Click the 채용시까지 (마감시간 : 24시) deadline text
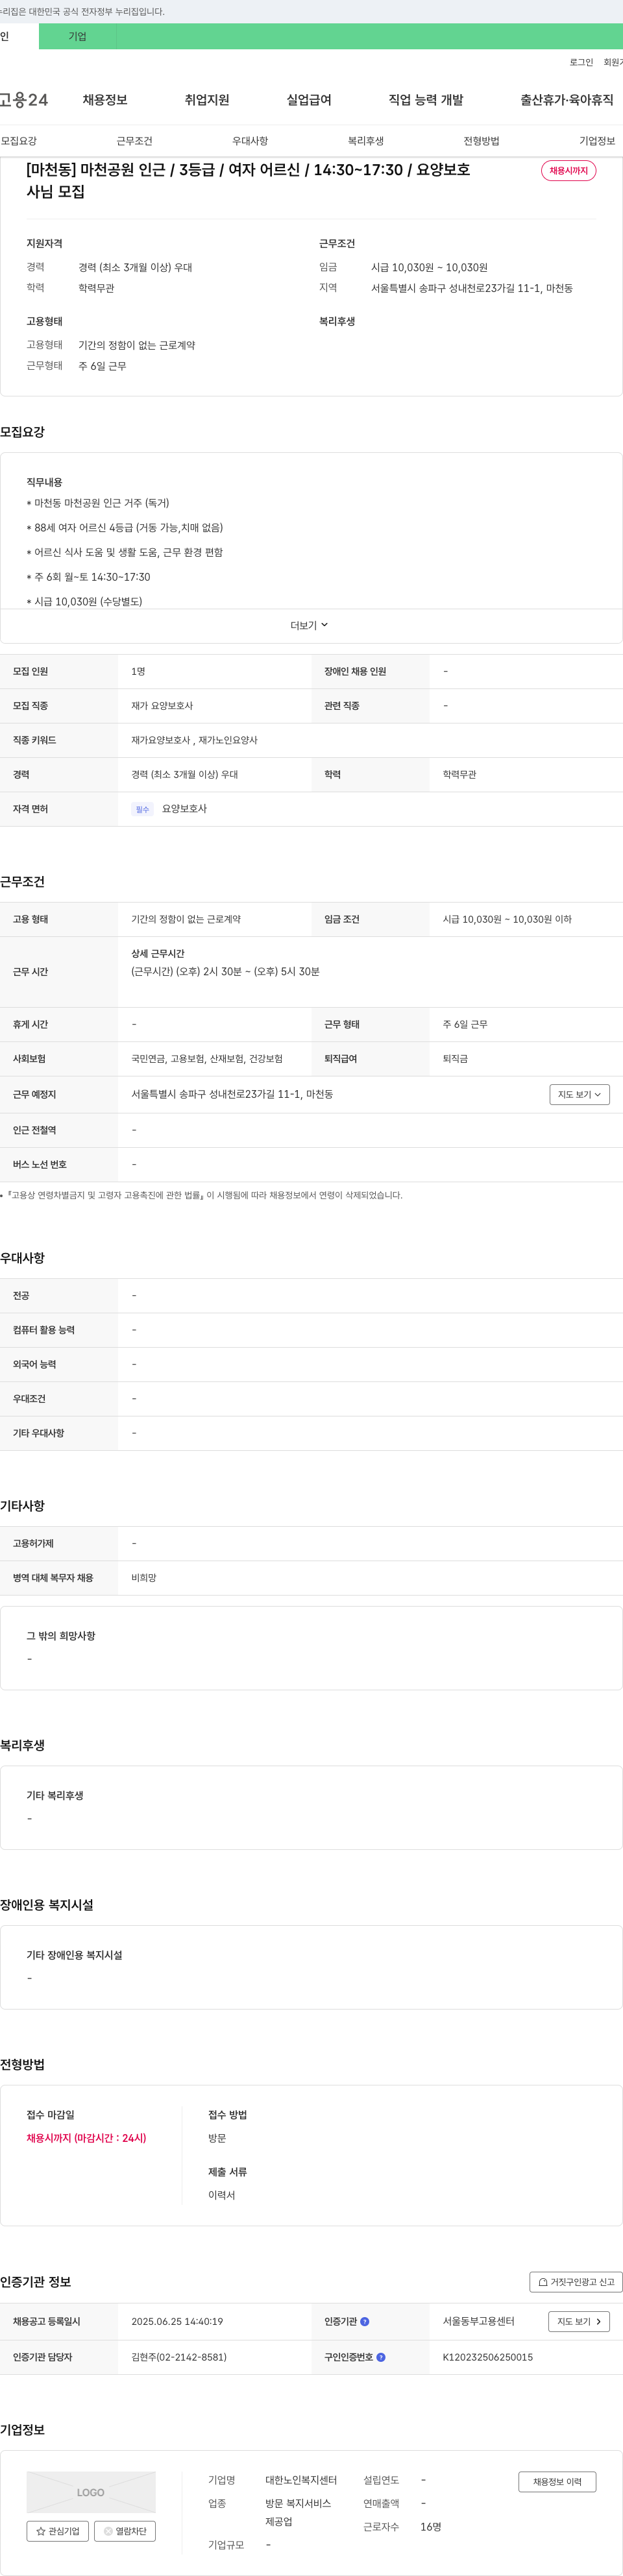The height and width of the screenshot is (2576, 623). [86, 2138]
